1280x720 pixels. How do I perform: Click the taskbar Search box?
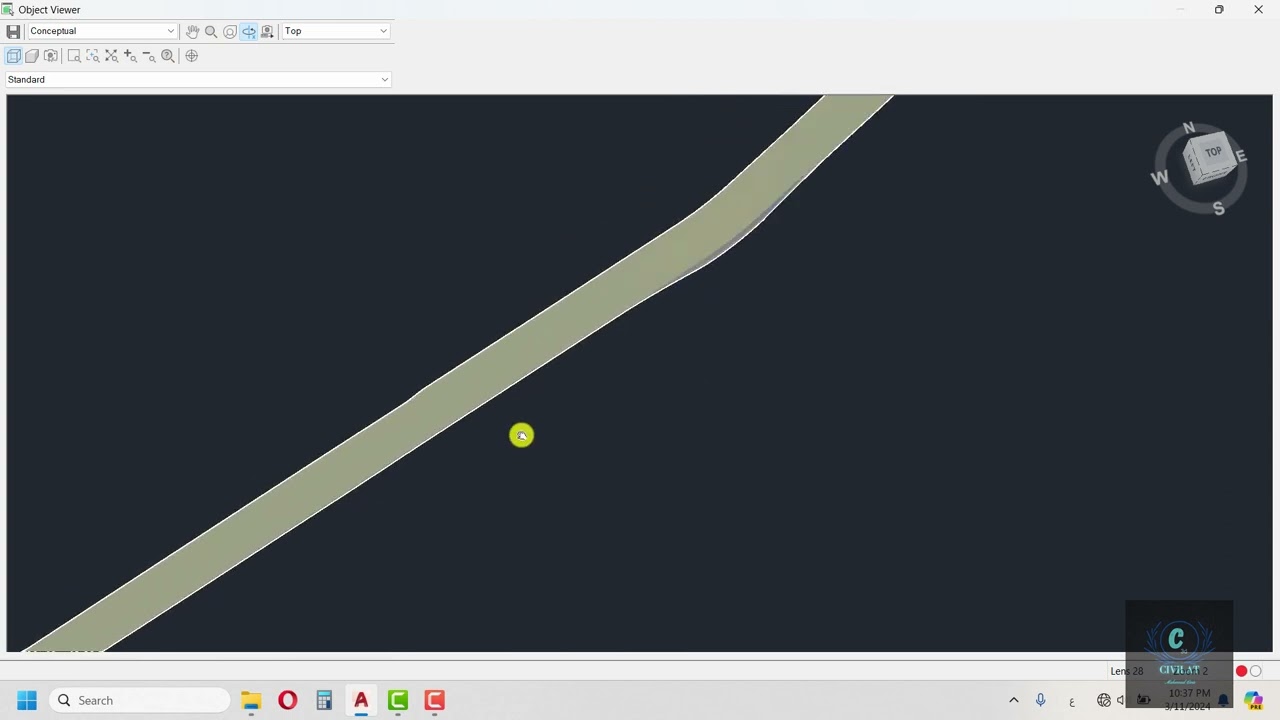click(x=141, y=700)
